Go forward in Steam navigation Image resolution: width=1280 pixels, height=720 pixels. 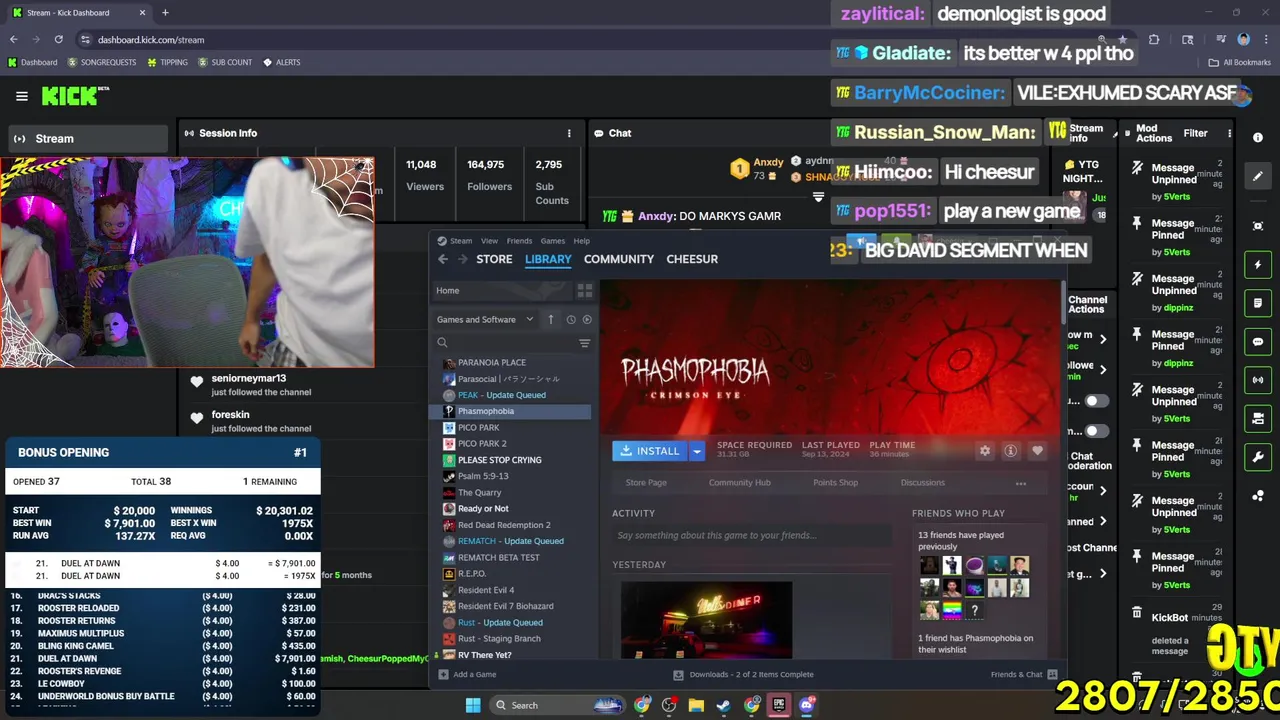pos(462,259)
